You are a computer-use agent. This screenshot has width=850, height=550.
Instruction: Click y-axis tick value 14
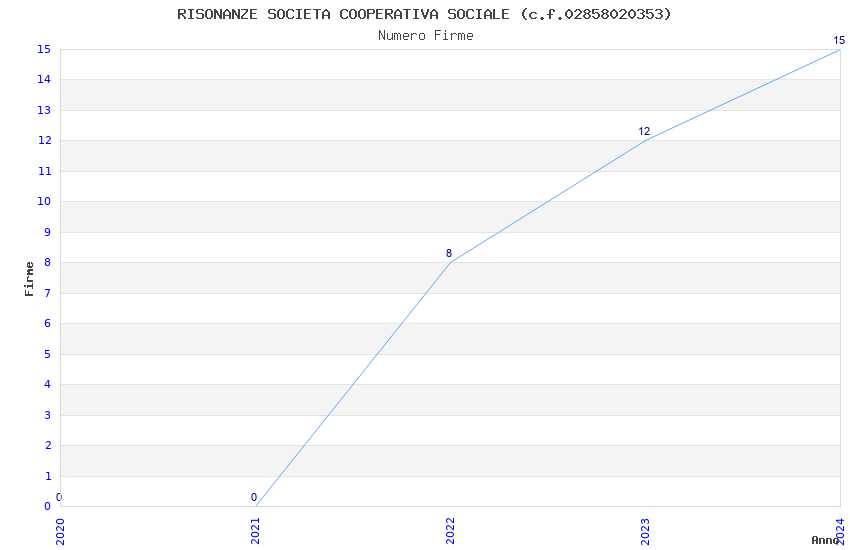coord(44,80)
